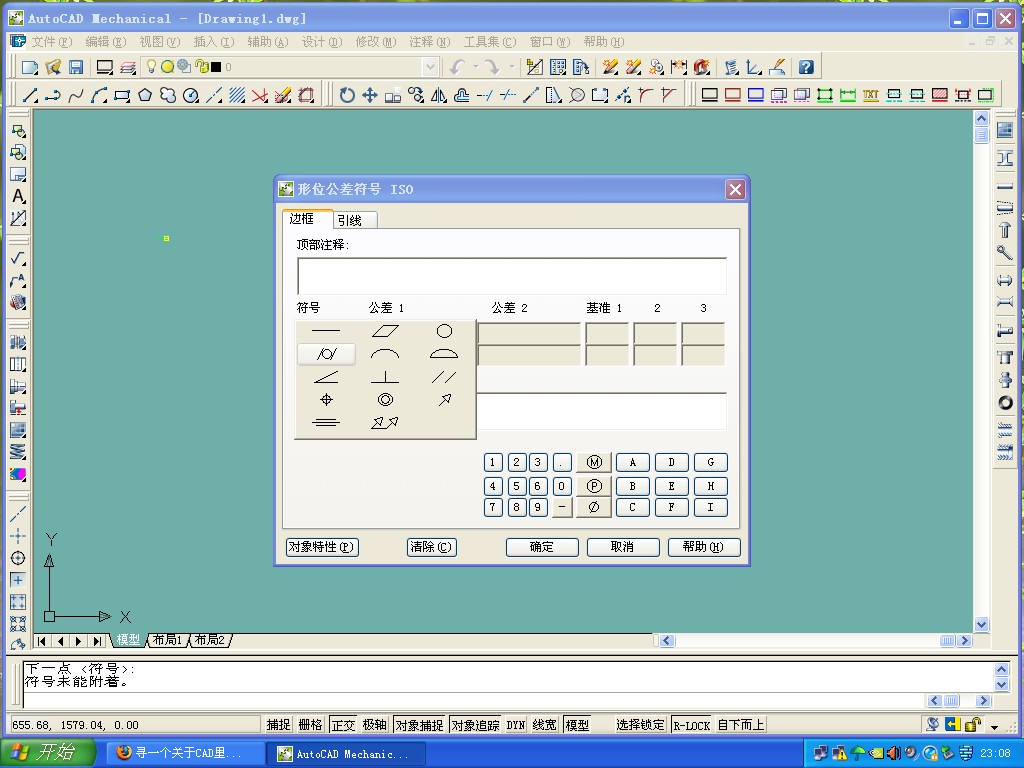Select the Rotate modify tool

[347, 95]
